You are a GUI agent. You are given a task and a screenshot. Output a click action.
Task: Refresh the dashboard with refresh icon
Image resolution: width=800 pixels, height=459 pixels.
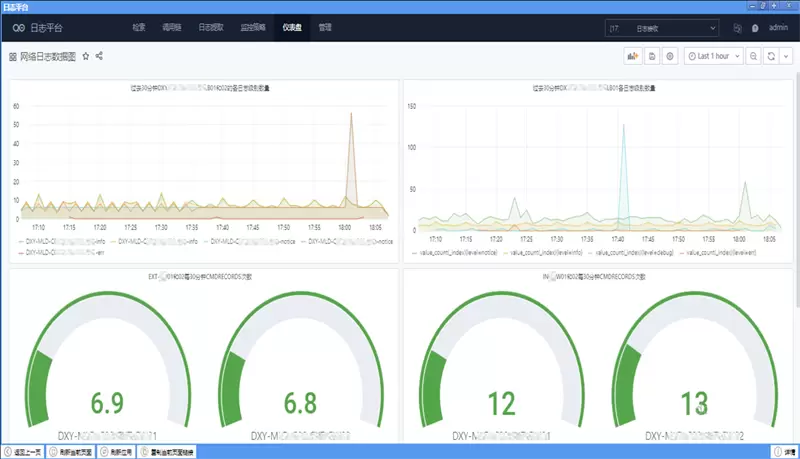[771, 57]
